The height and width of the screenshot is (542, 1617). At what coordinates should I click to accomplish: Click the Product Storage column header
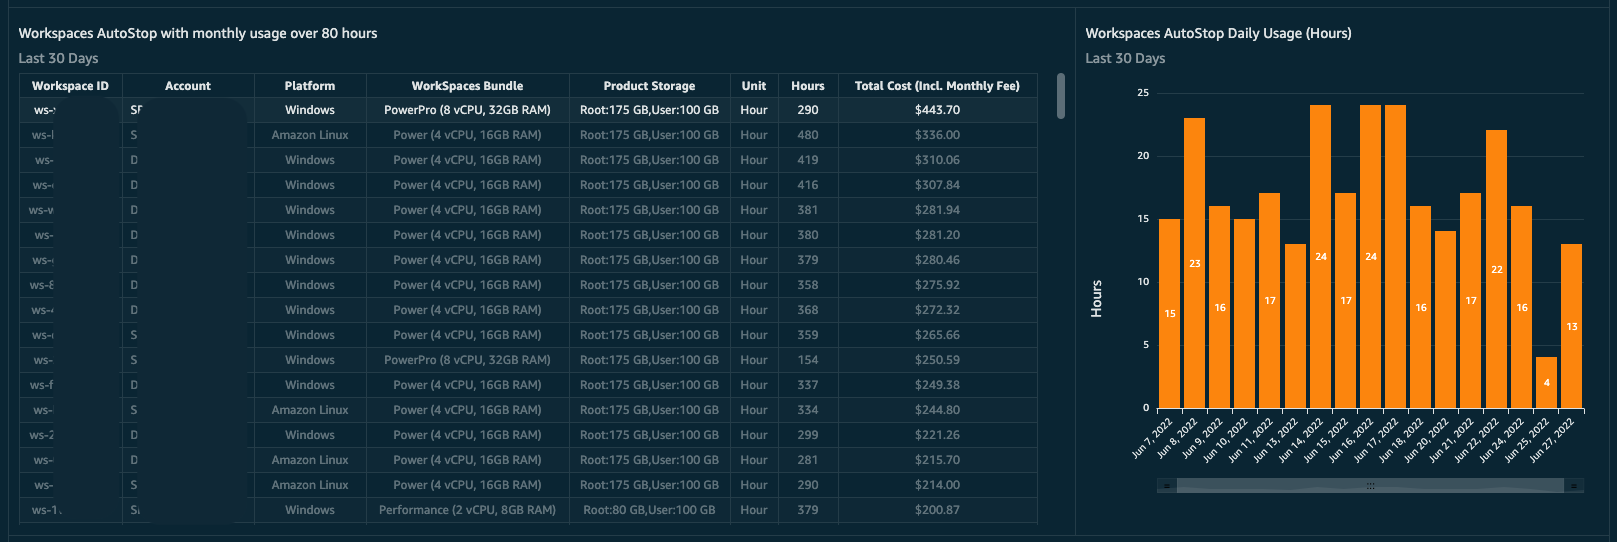649,86
